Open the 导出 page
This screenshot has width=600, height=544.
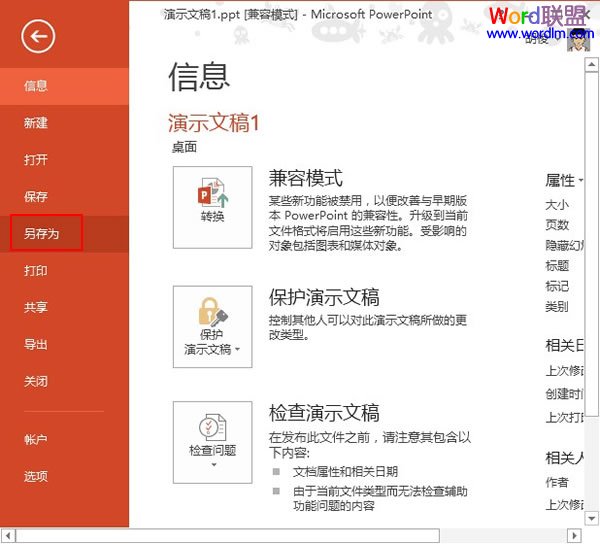coord(64,344)
